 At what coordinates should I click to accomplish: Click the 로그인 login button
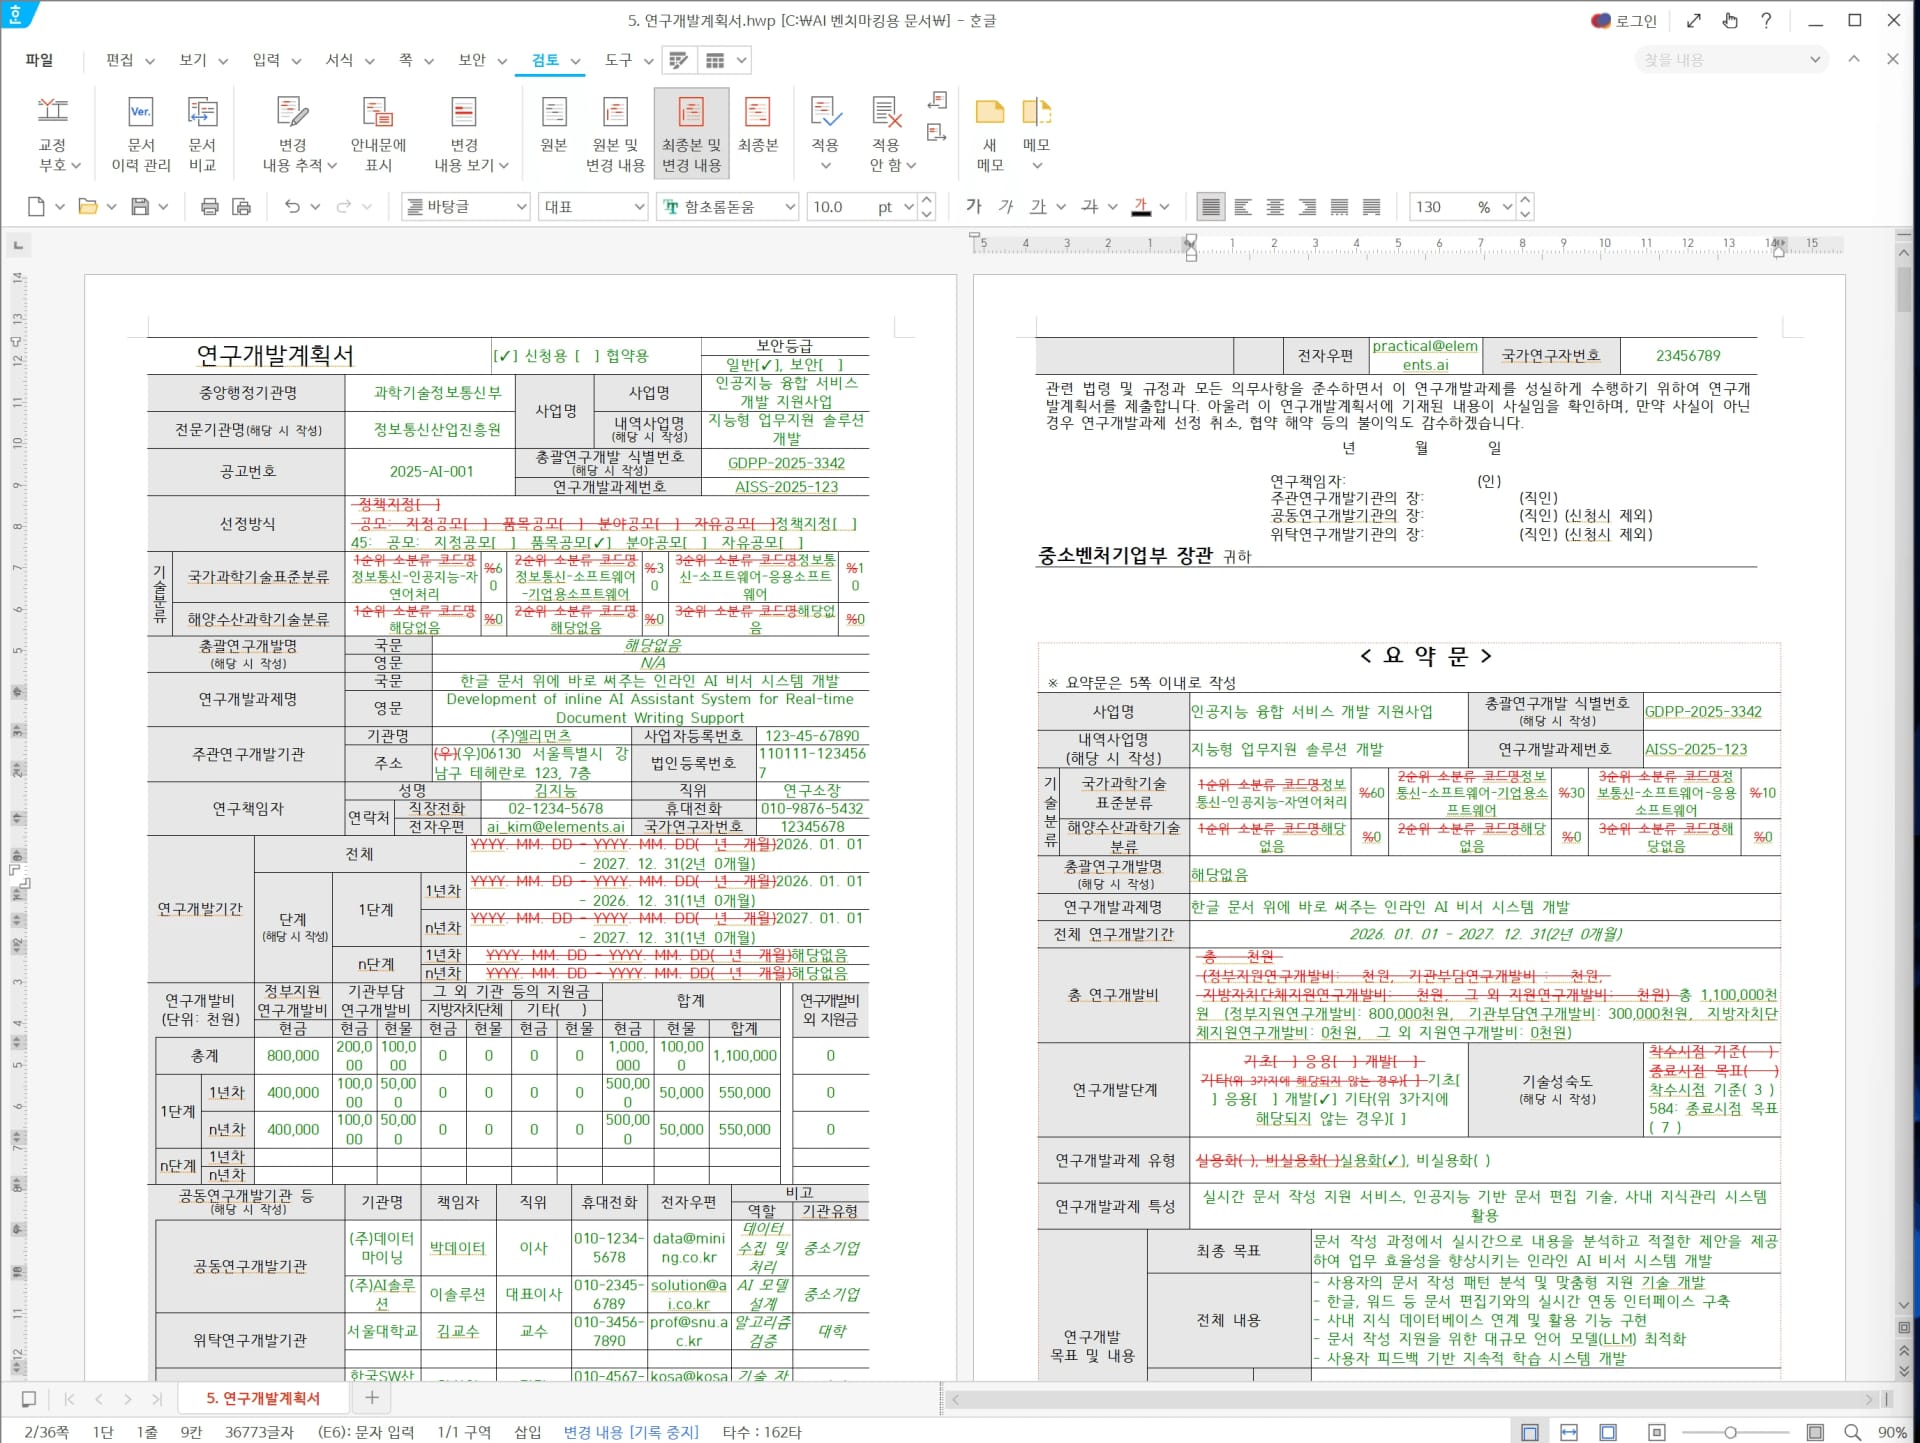point(1624,21)
